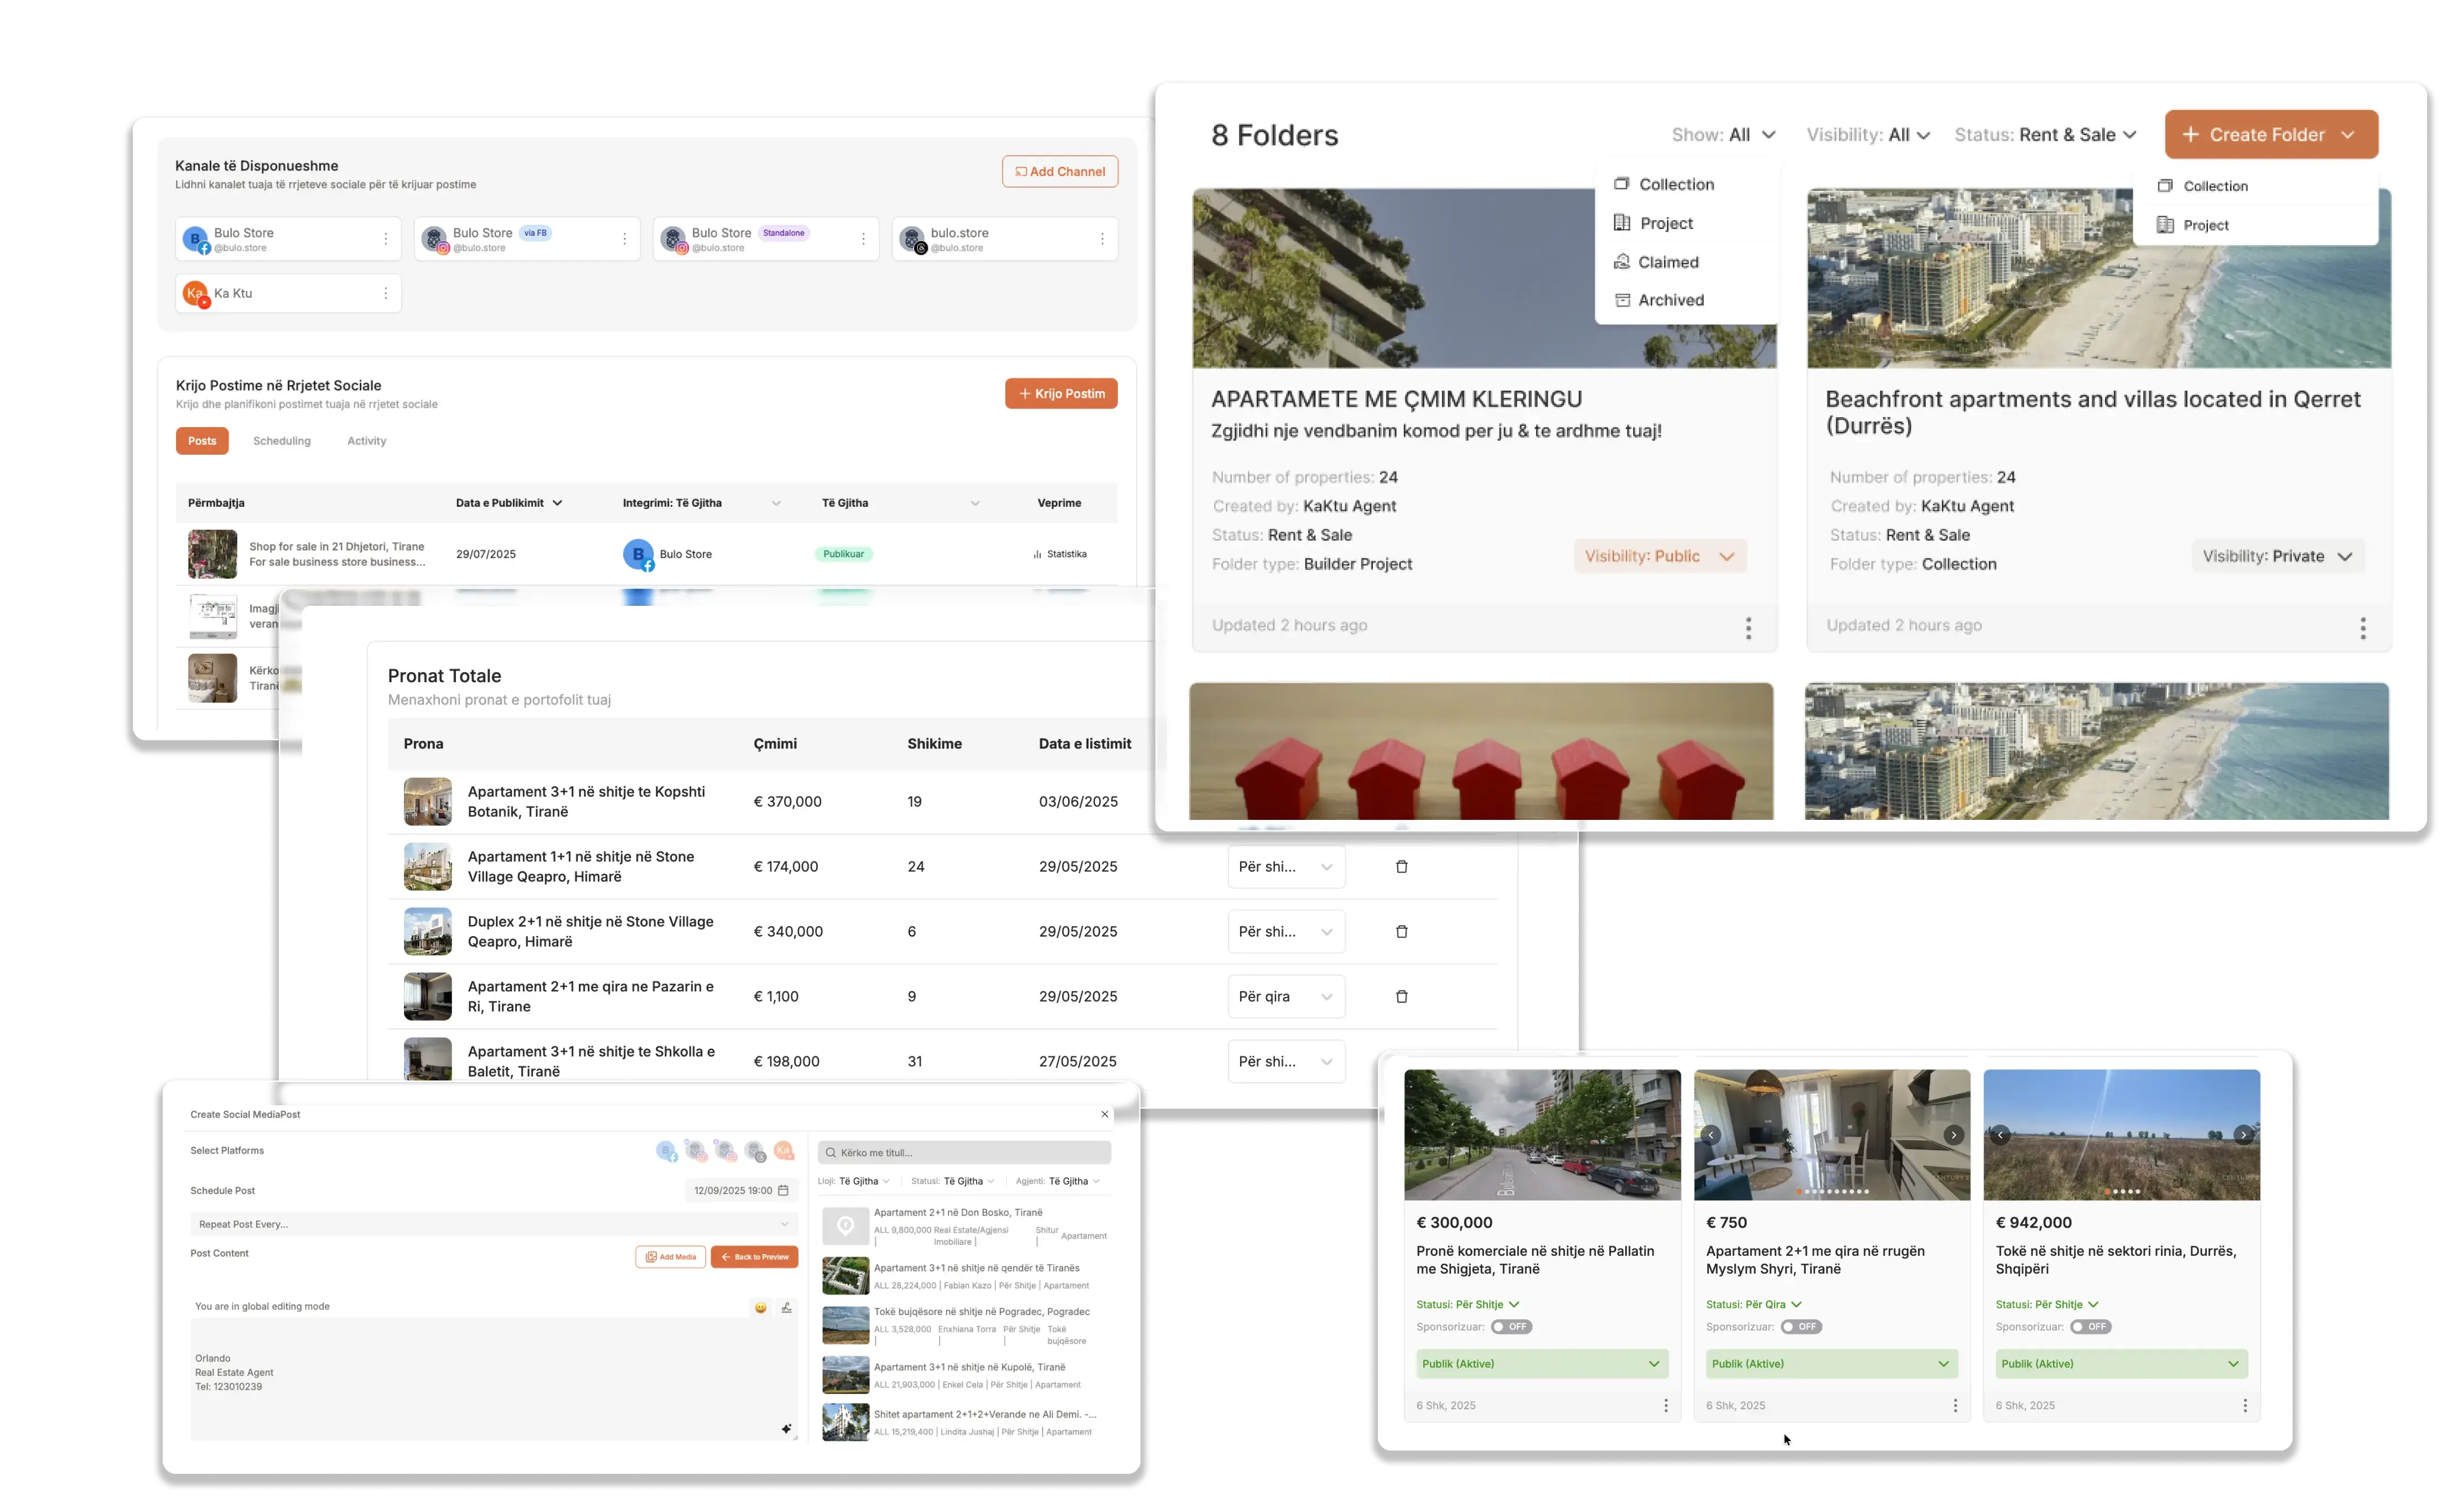Show the previous photo on the € 942,000 card

point(2000,1135)
